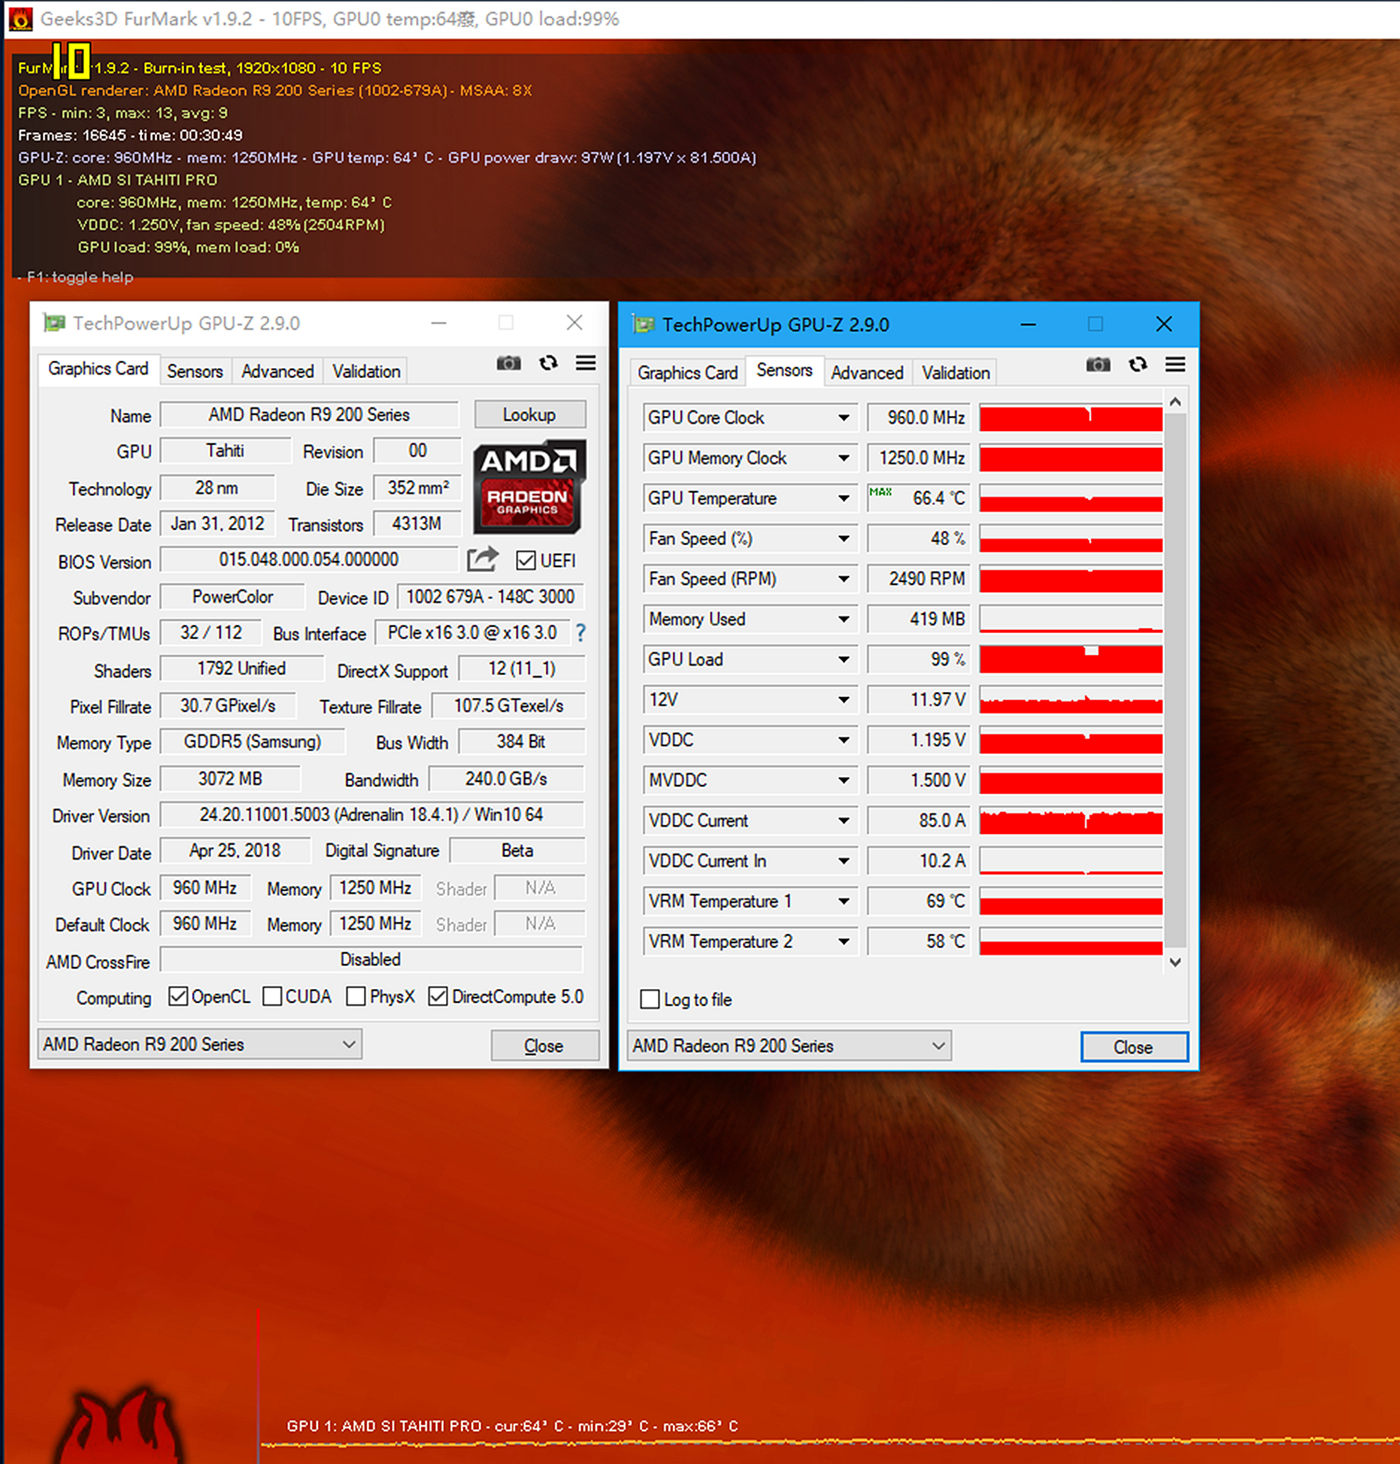Open VDDC sensor dropdown
The width and height of the screenshot is (1400, 1464).
click(x=844, y=740)
